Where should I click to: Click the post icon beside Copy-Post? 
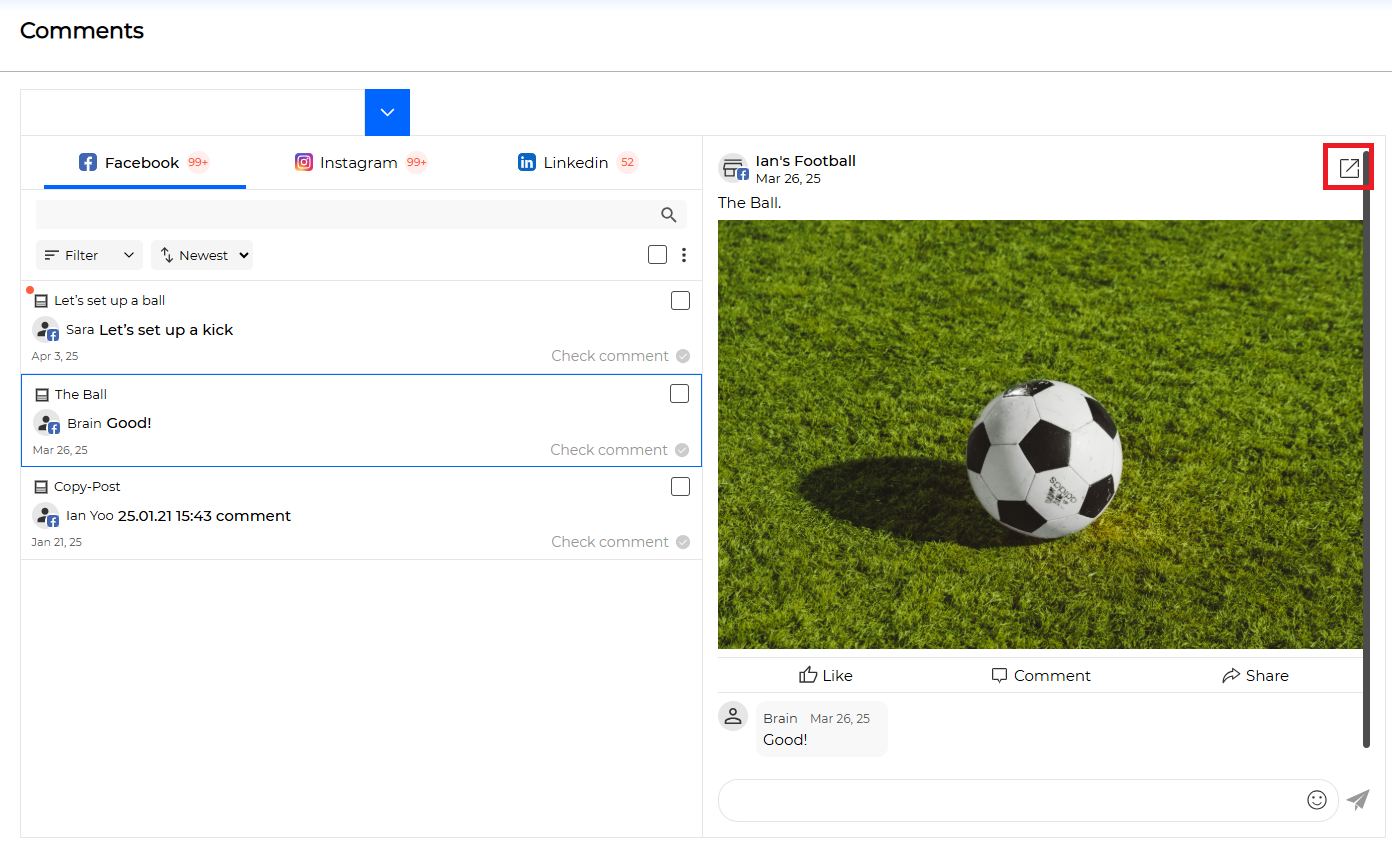tap(41, 487)
